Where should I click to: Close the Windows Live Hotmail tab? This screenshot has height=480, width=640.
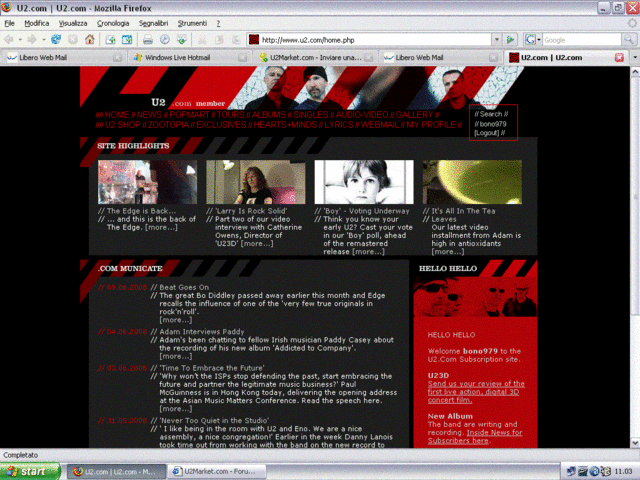point(242,58)
